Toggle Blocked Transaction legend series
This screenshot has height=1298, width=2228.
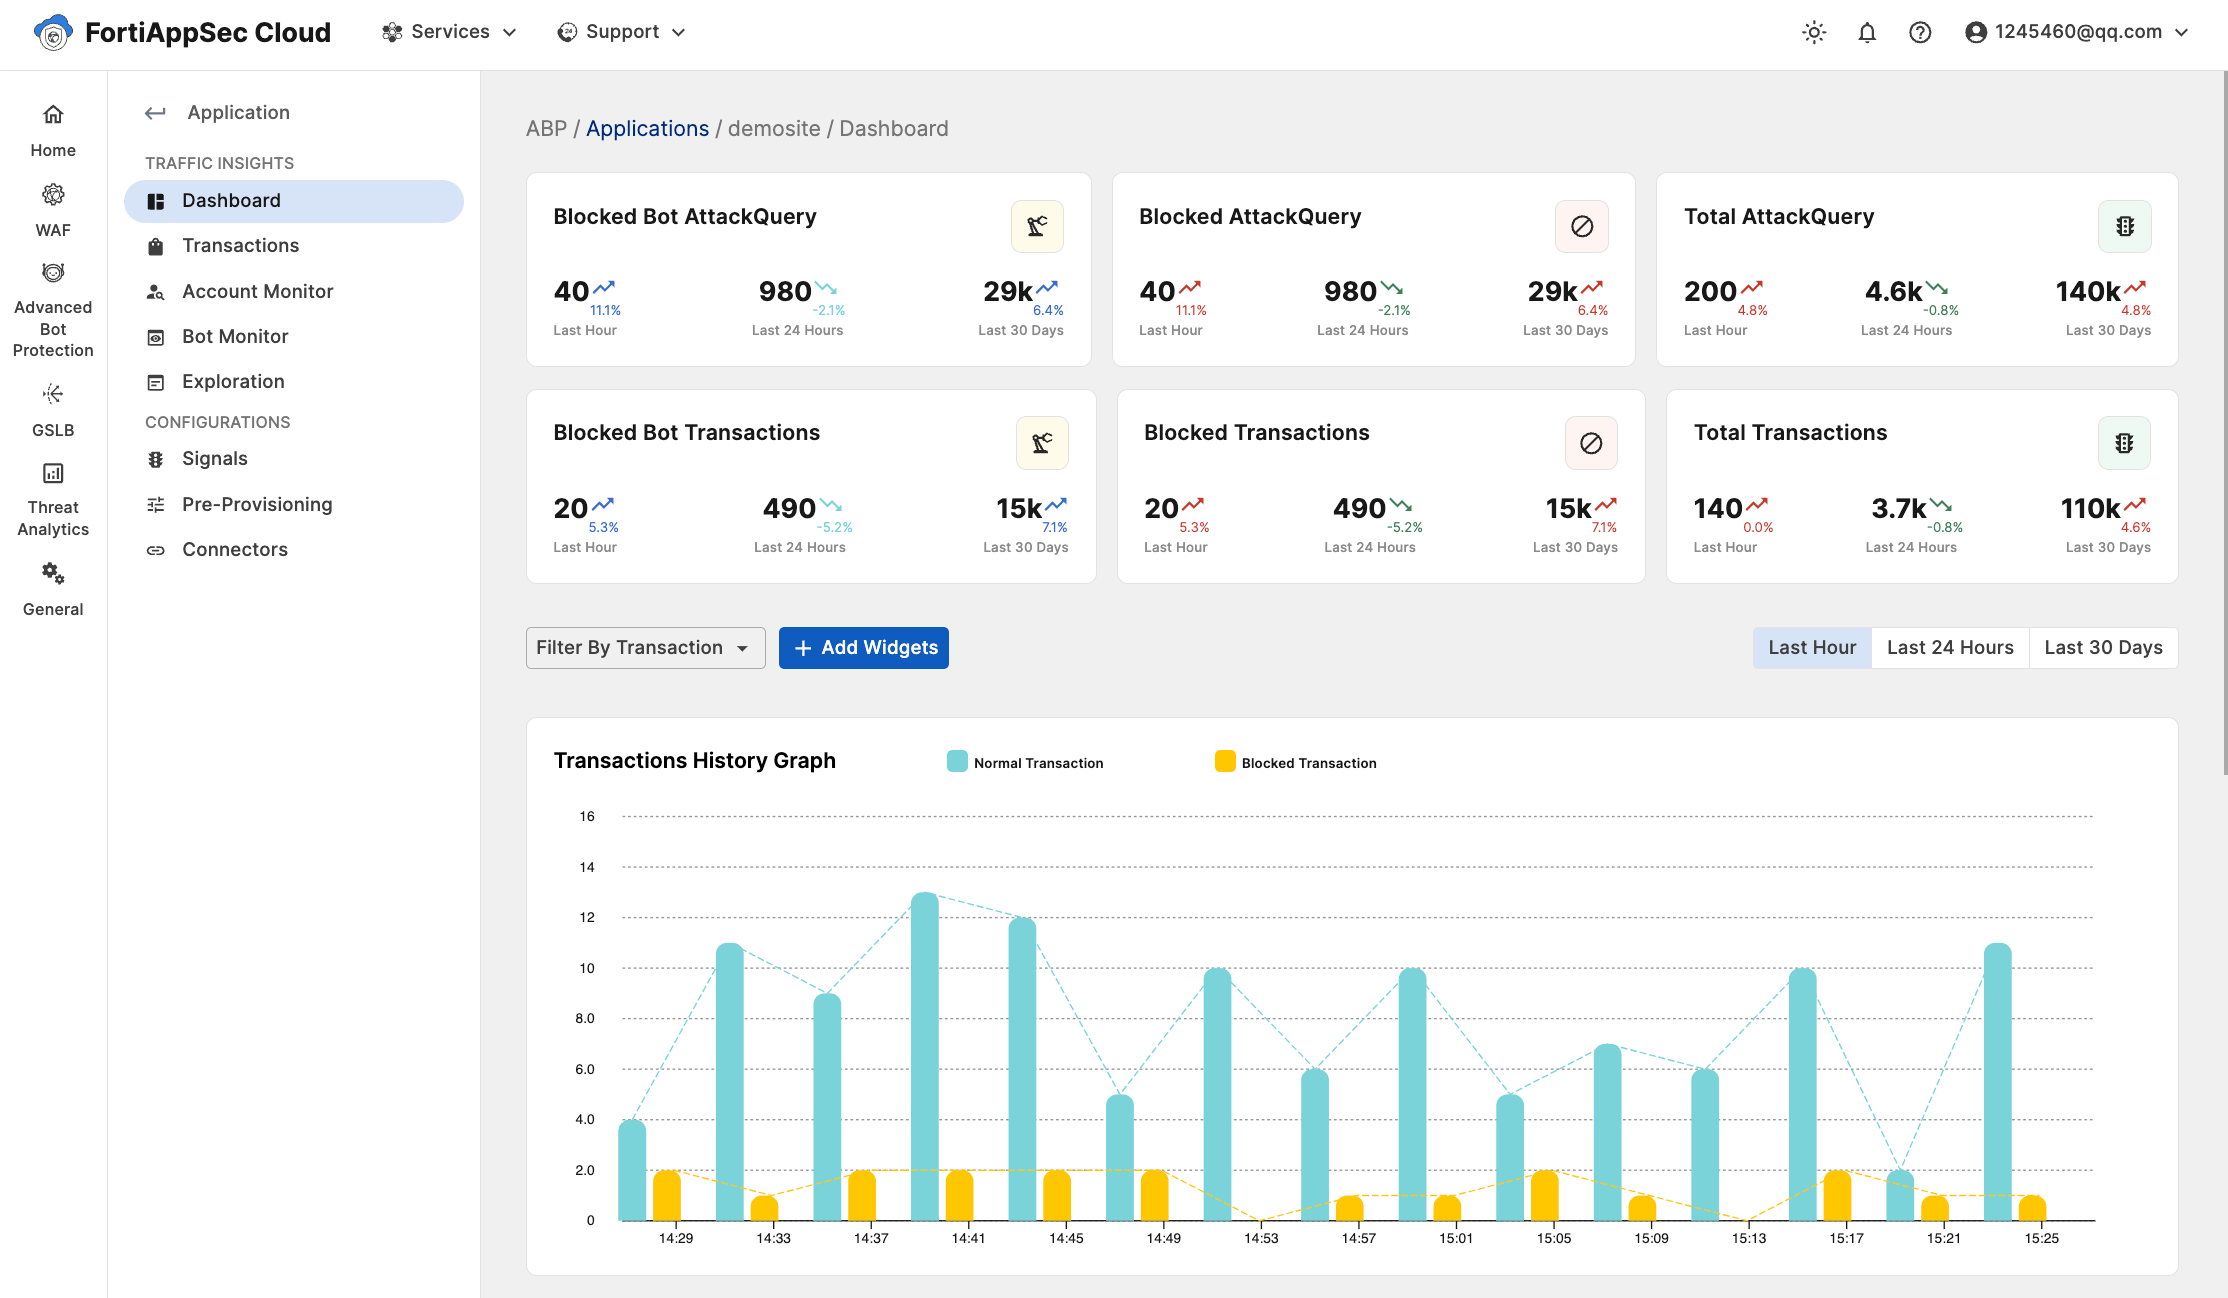point(1296,762)
